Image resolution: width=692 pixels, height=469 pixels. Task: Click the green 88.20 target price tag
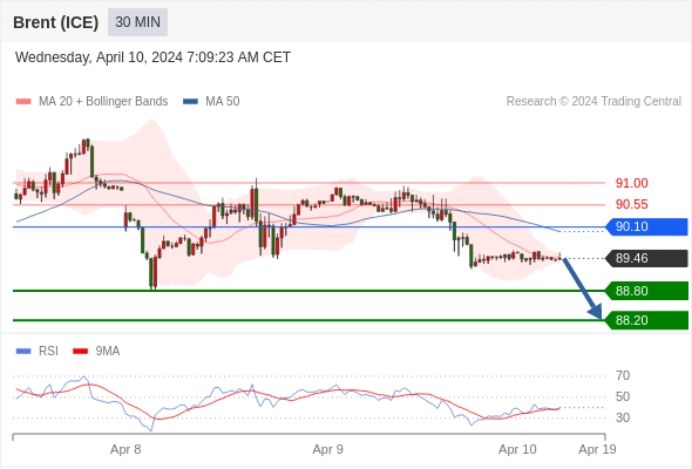click(x=647, y=320)
